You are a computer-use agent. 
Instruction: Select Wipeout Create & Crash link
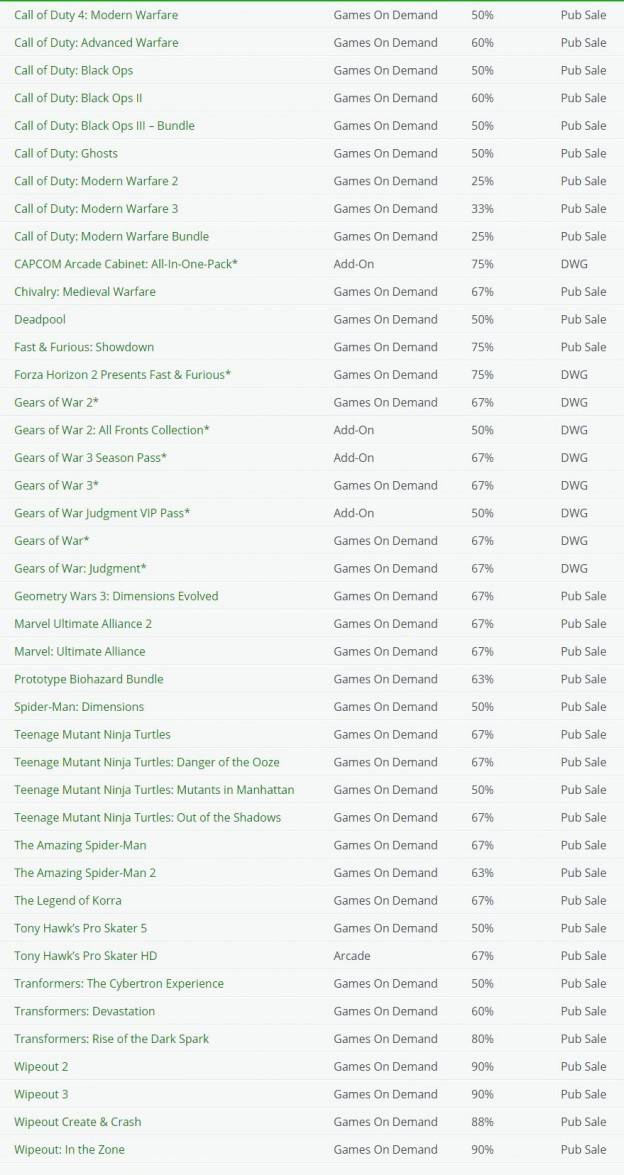pyautogui.click(x=77, y=1122)
